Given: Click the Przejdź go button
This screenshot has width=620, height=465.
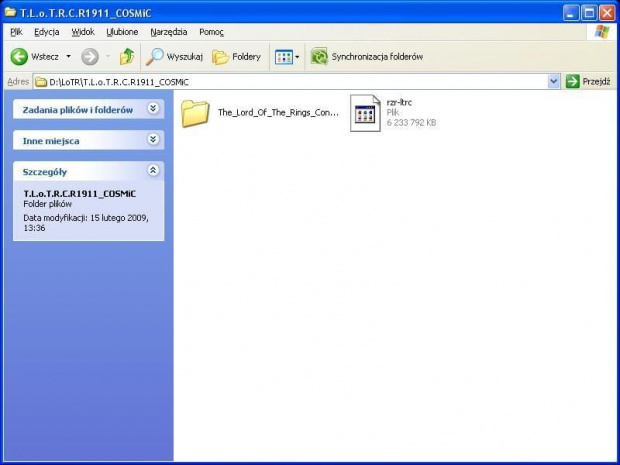Looking at the screenshot, I should coord(588,82).
